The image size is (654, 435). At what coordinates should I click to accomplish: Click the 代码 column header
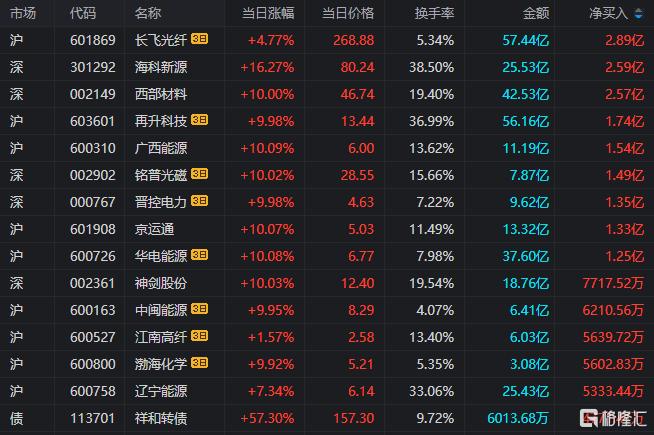pos(83,14)
